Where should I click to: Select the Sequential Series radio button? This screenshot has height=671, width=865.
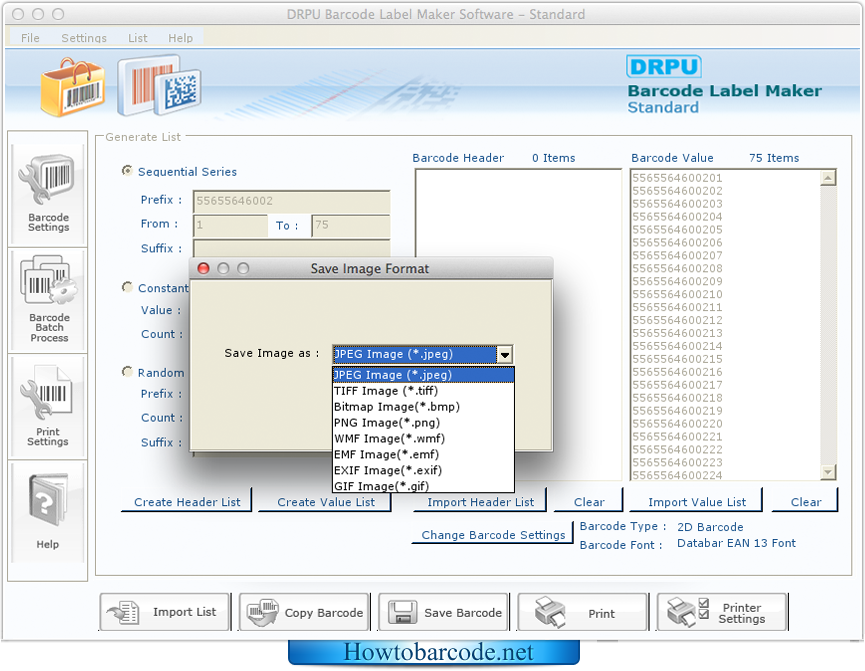127,171
